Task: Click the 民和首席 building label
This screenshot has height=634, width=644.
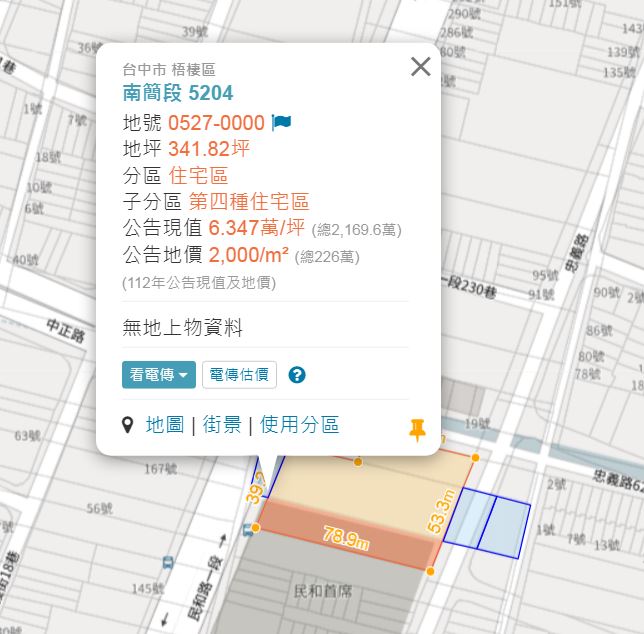Action: coord(323,591)
